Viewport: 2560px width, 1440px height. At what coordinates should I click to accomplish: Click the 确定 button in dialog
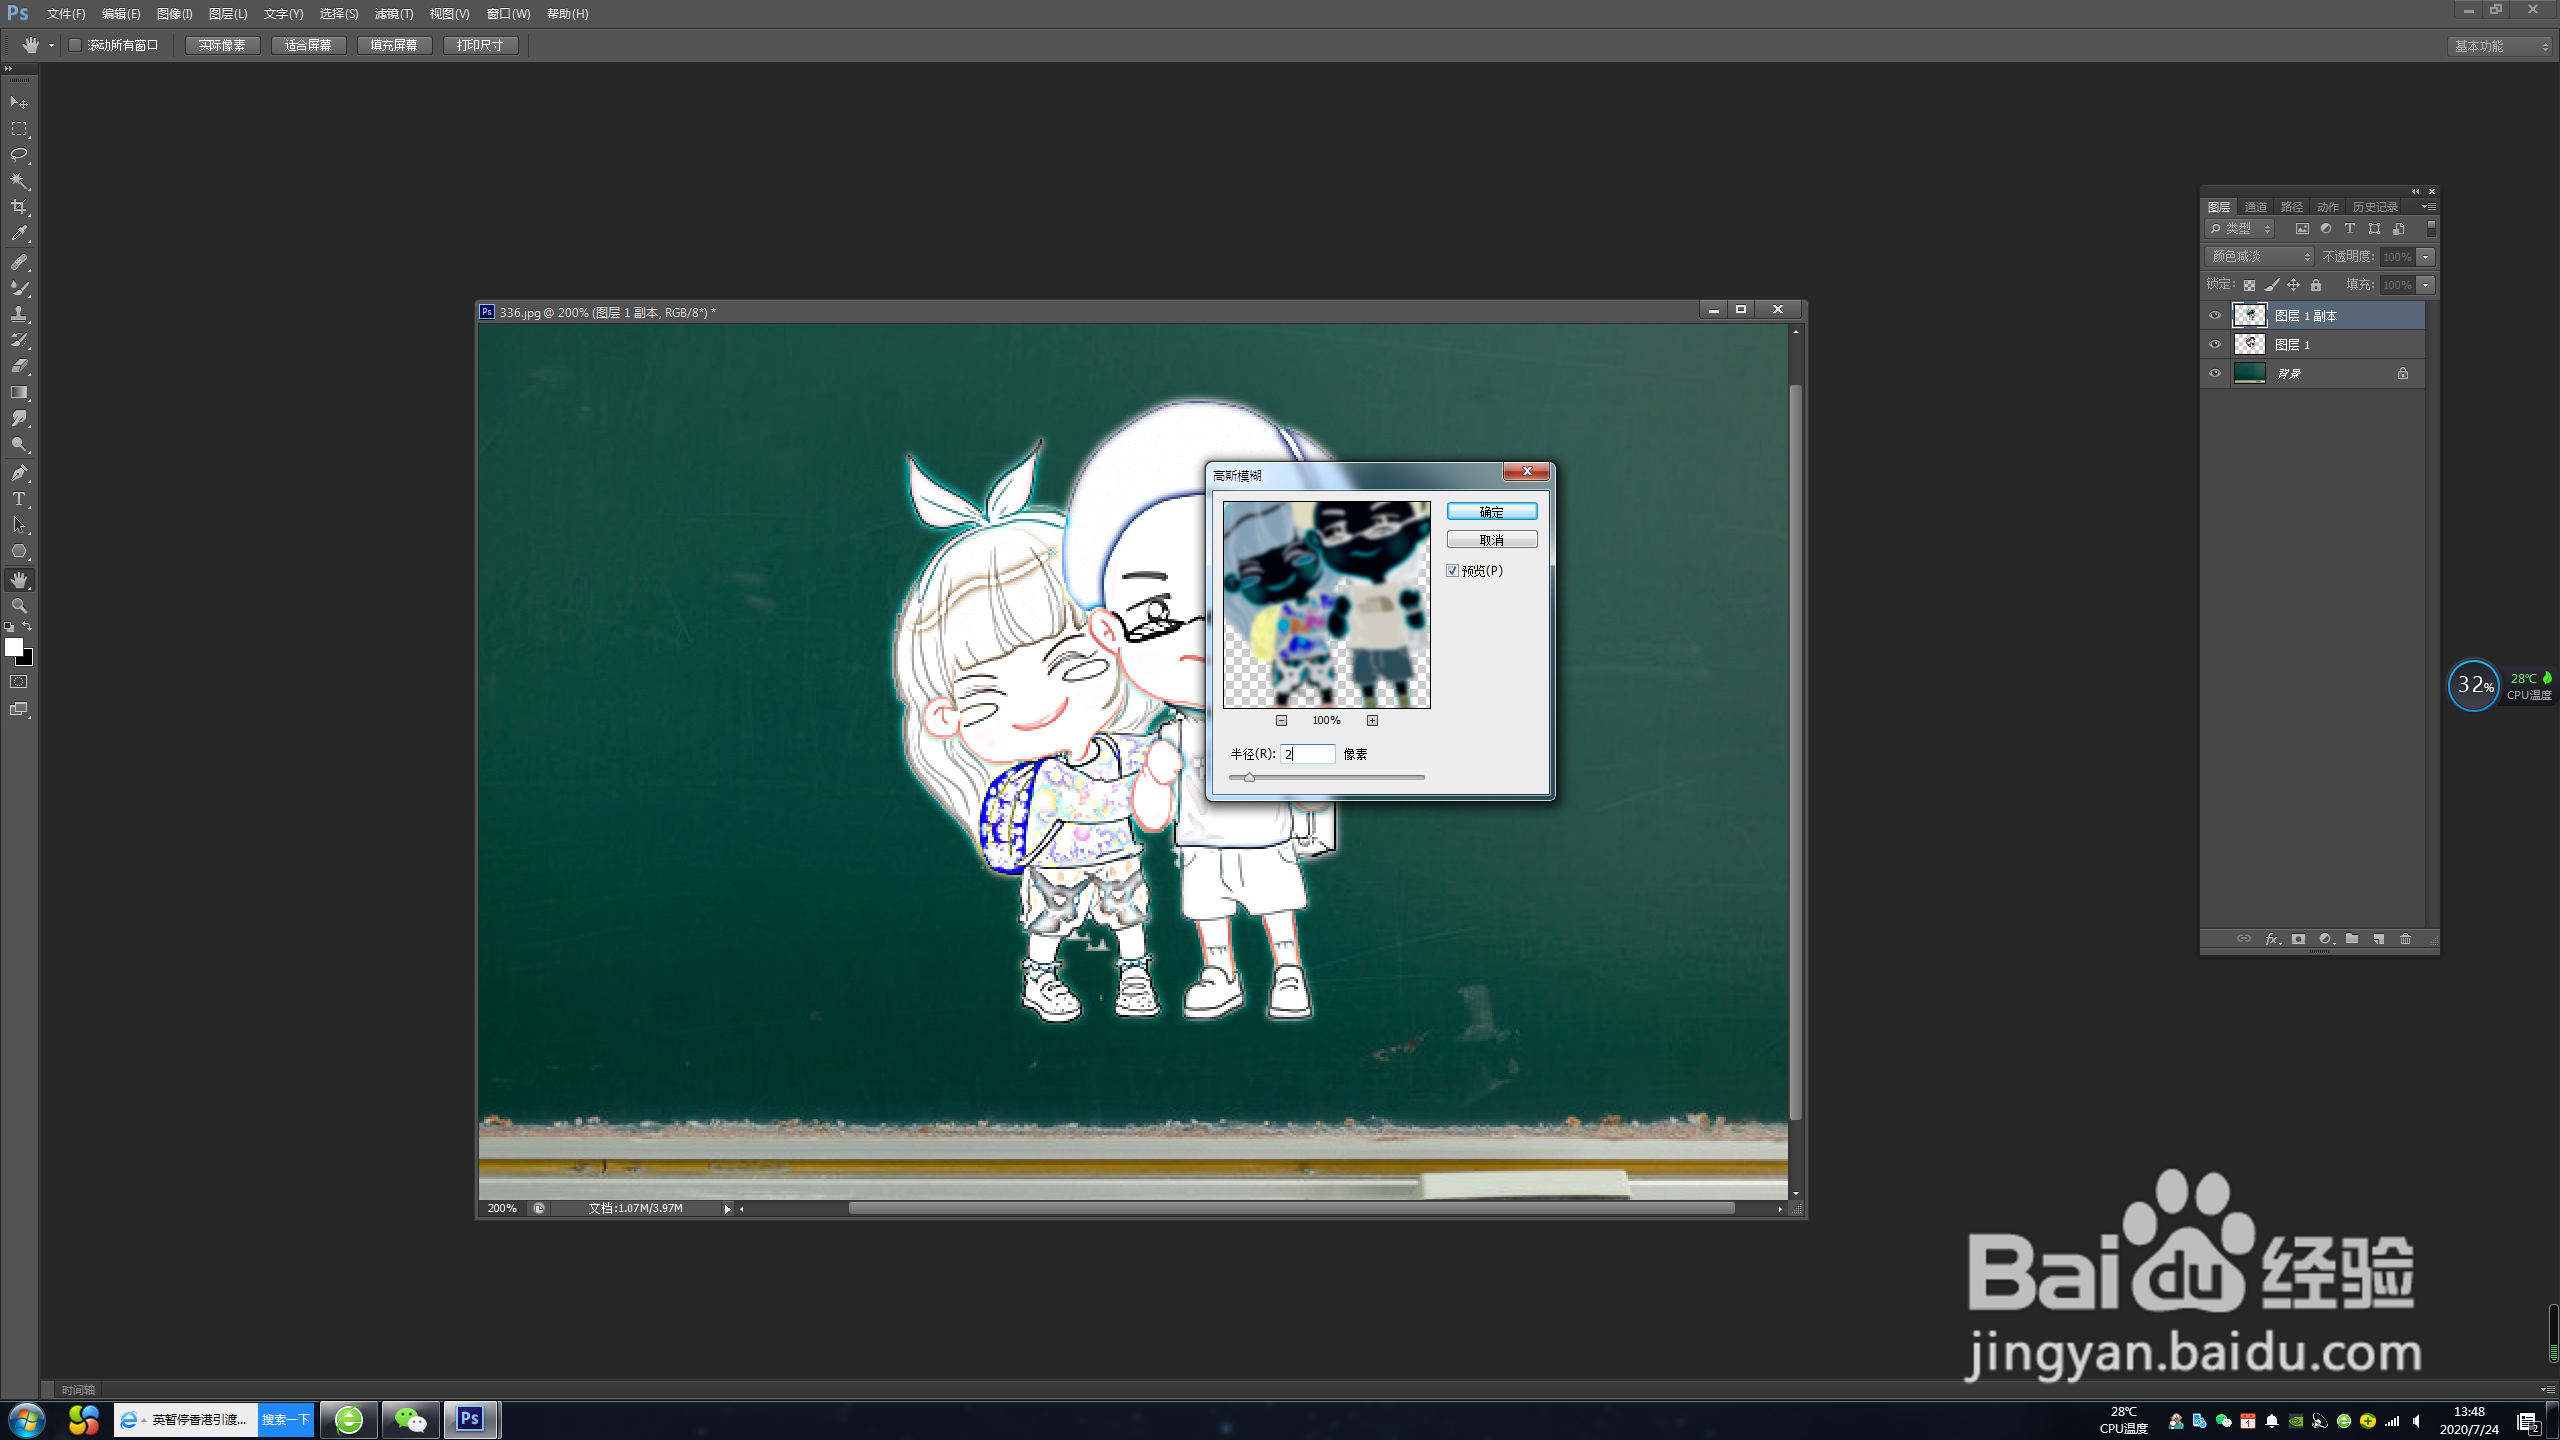pyautogui.click(x=1491, y=512)
